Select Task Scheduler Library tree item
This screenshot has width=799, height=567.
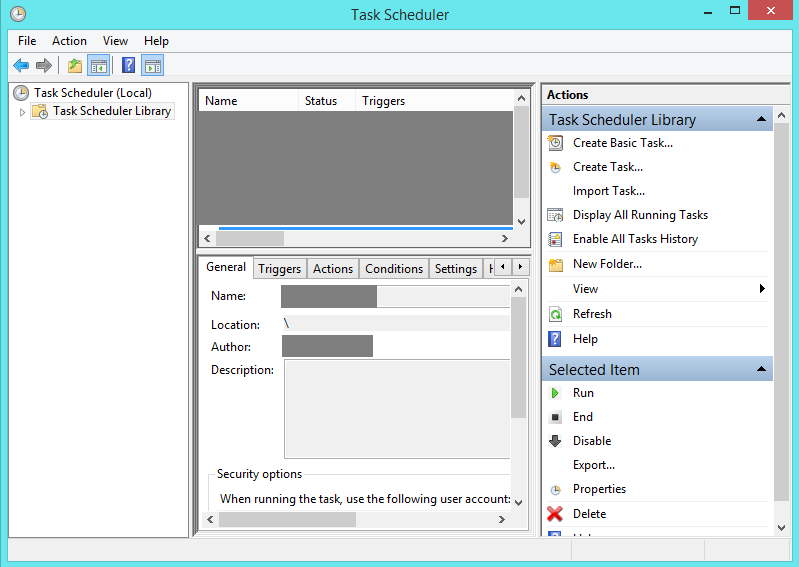[112, 111]
